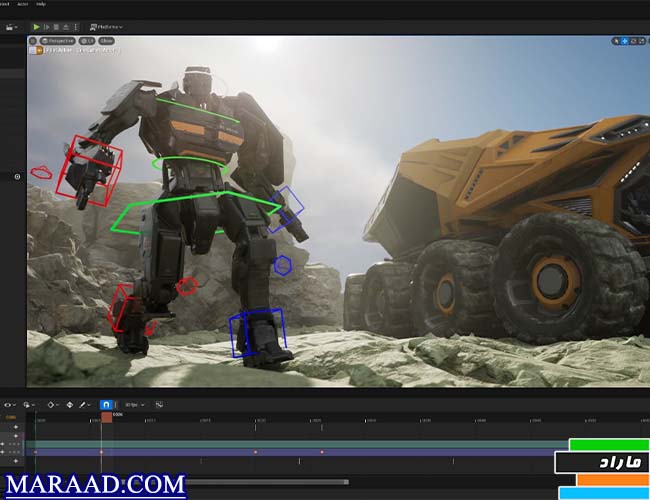Select the green waist ring control
Image resolution: width=650 pixels, height=500 pixels.
(x=189, y=165)
